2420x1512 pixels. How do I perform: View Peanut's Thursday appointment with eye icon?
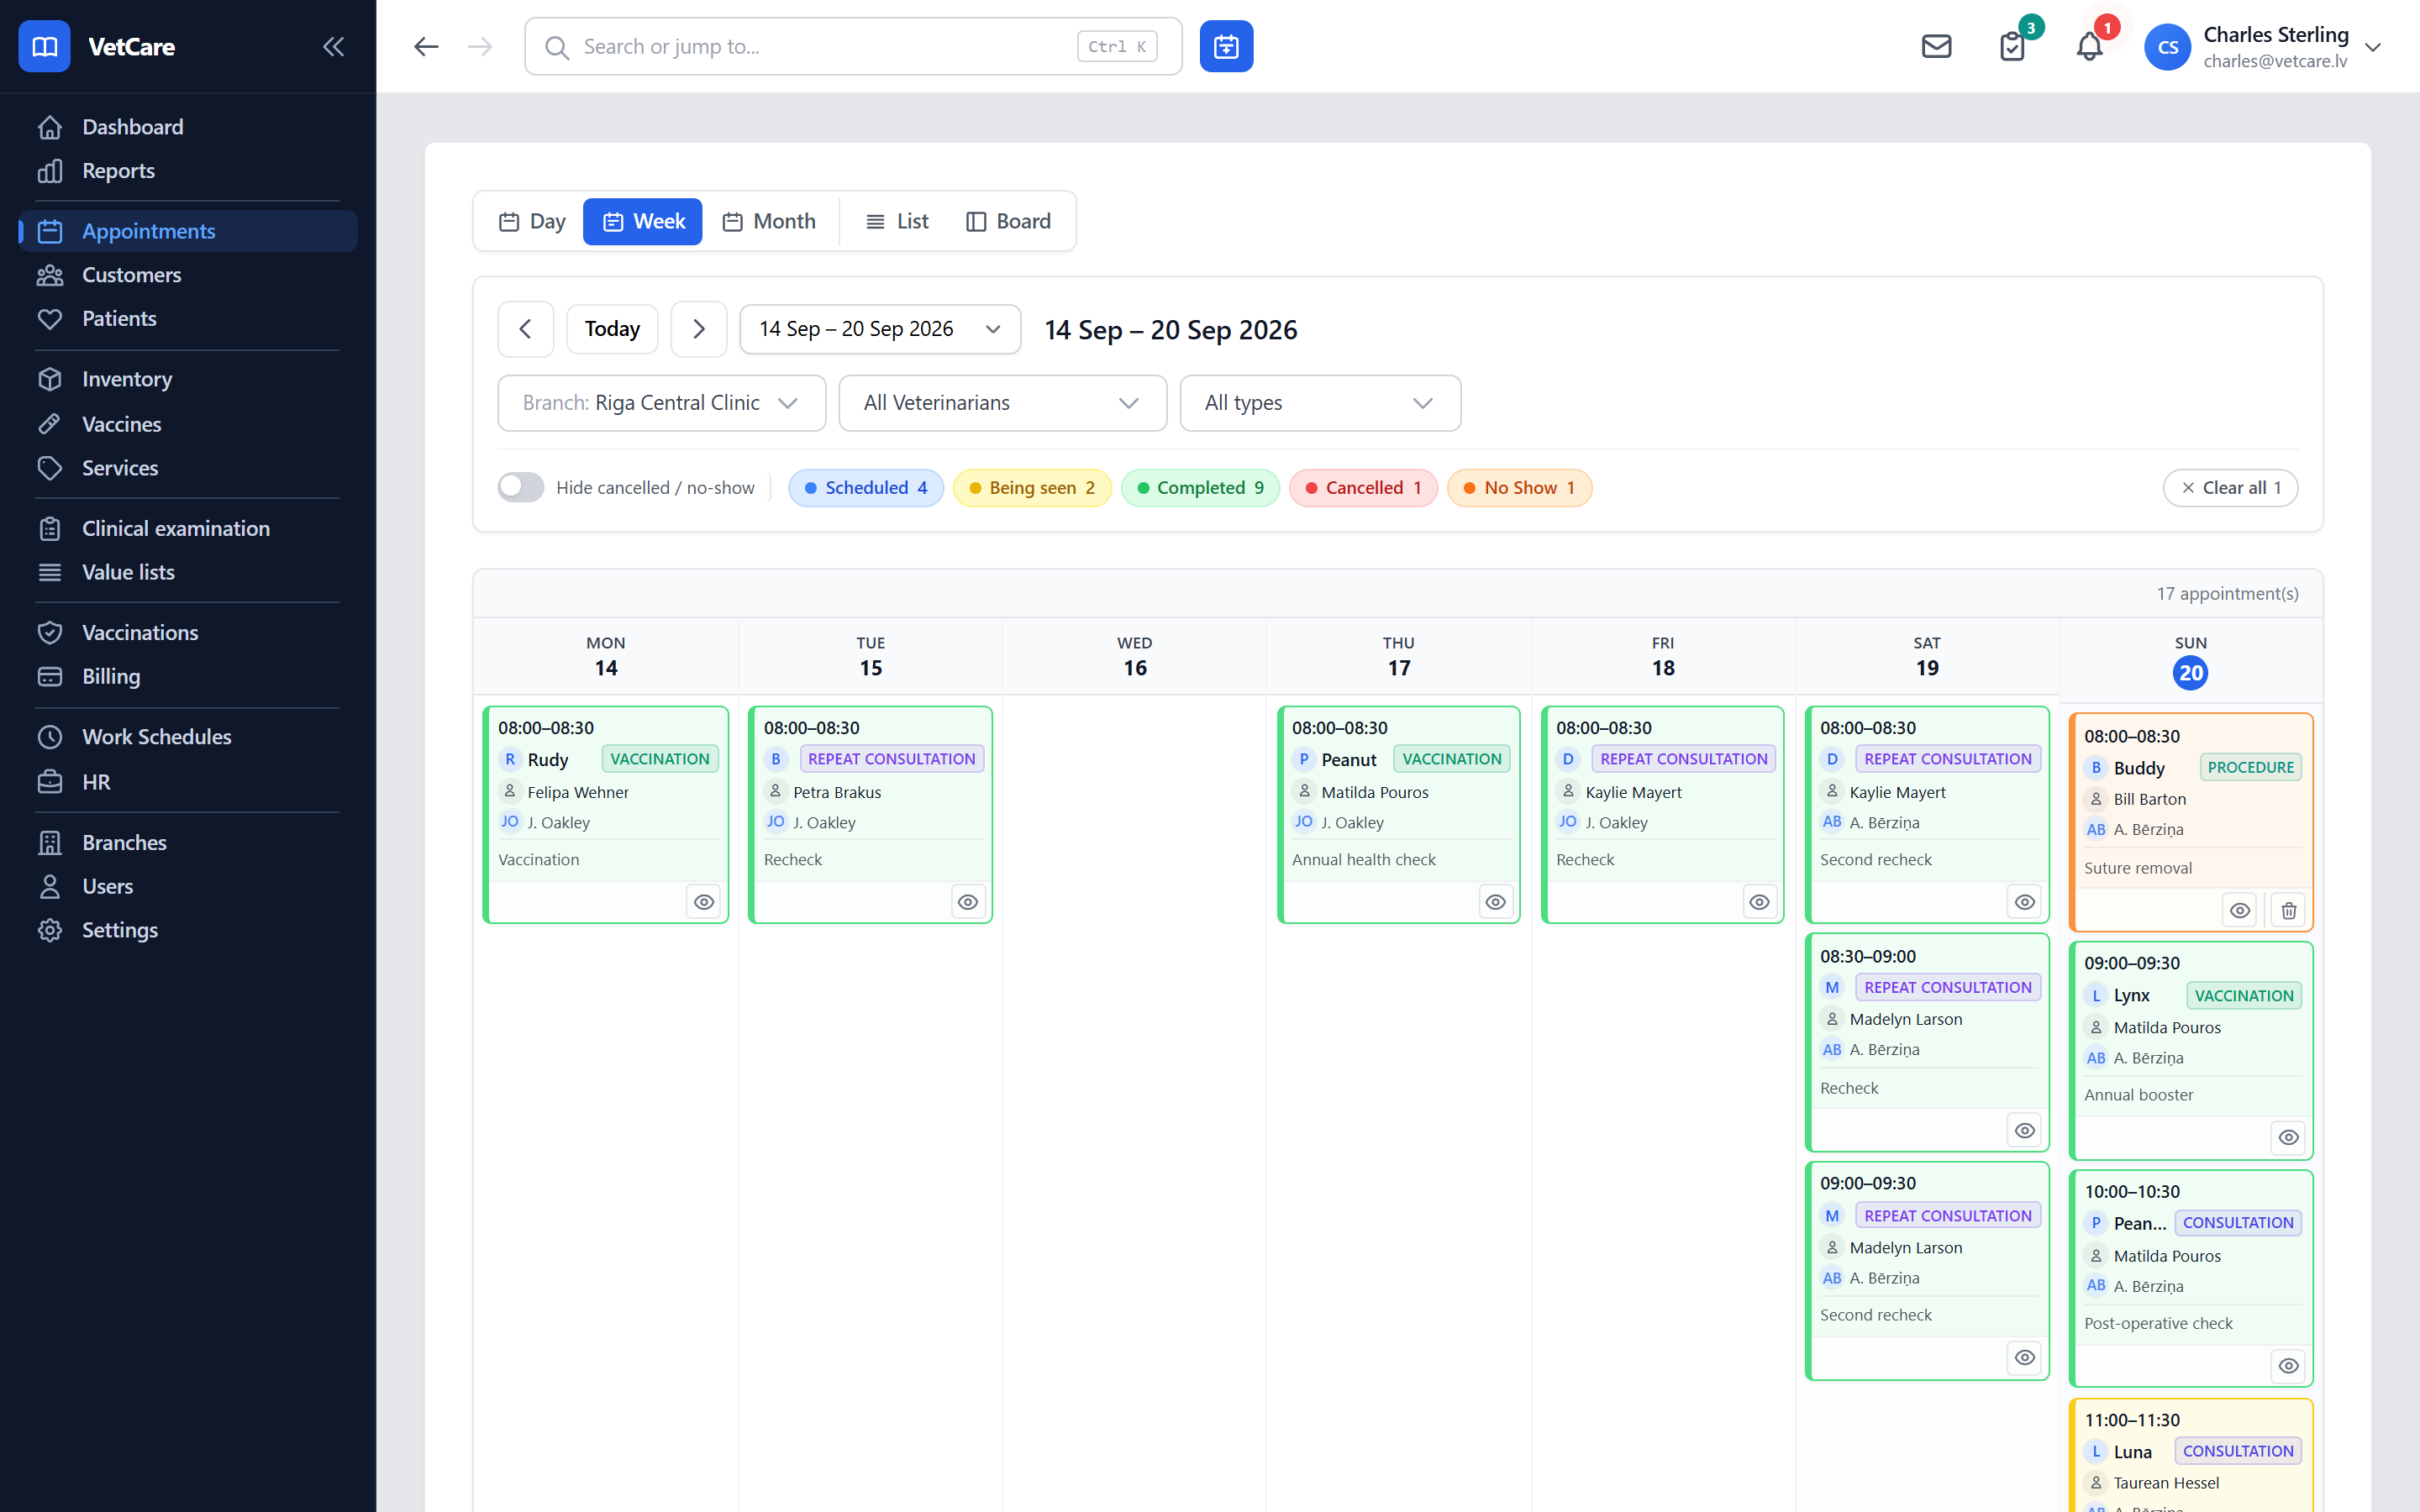[x=1496, y=902]
